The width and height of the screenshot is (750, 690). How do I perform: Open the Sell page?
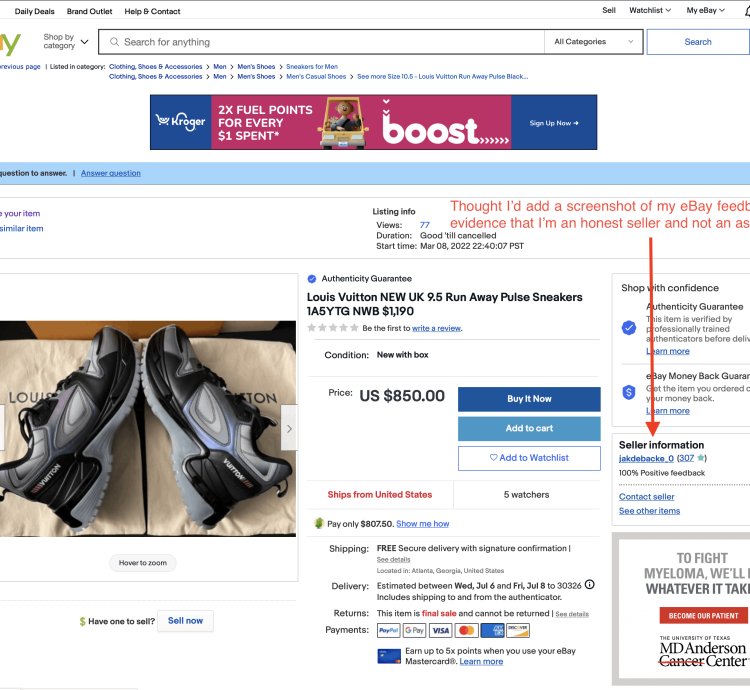click(608, 10)
